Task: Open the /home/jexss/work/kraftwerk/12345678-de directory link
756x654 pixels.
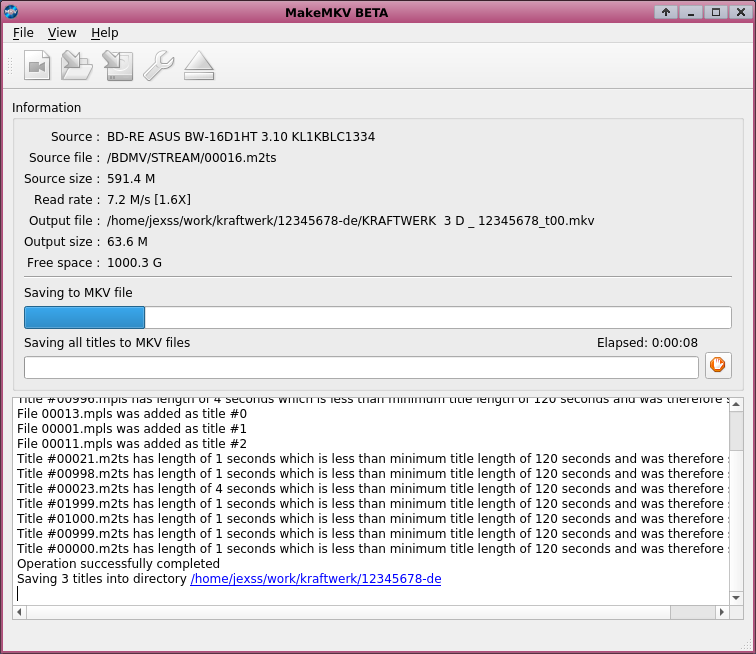Action: [315, 579]
